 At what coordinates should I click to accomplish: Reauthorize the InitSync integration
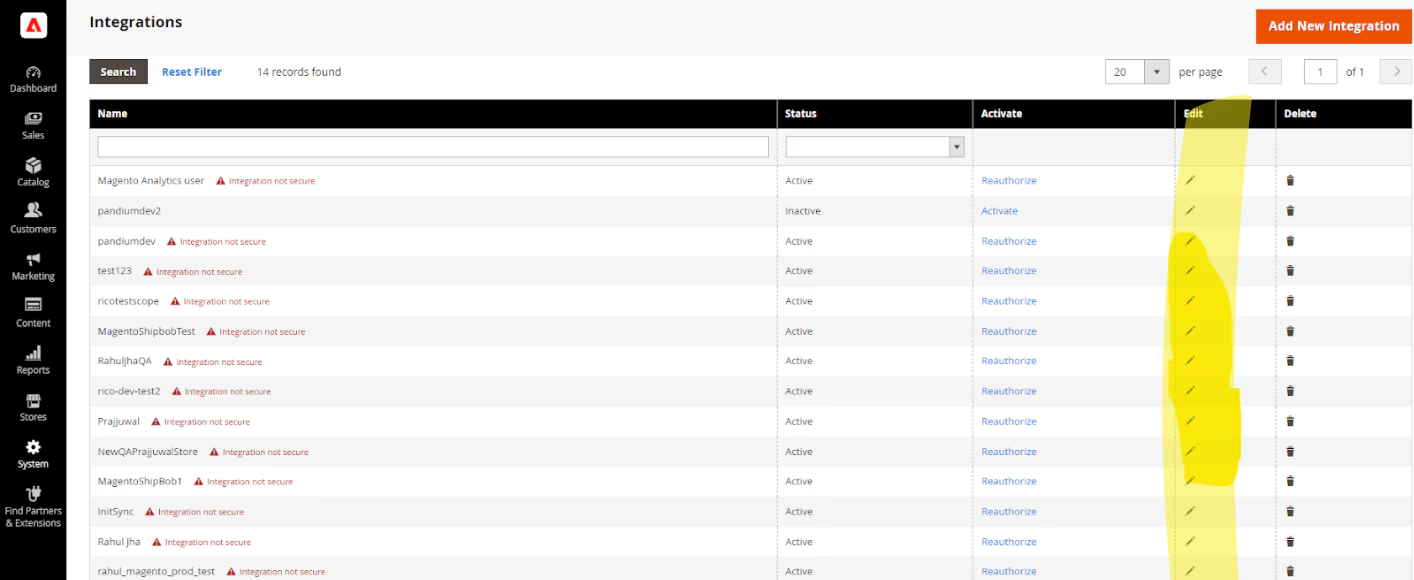(x=1008, y=511)
